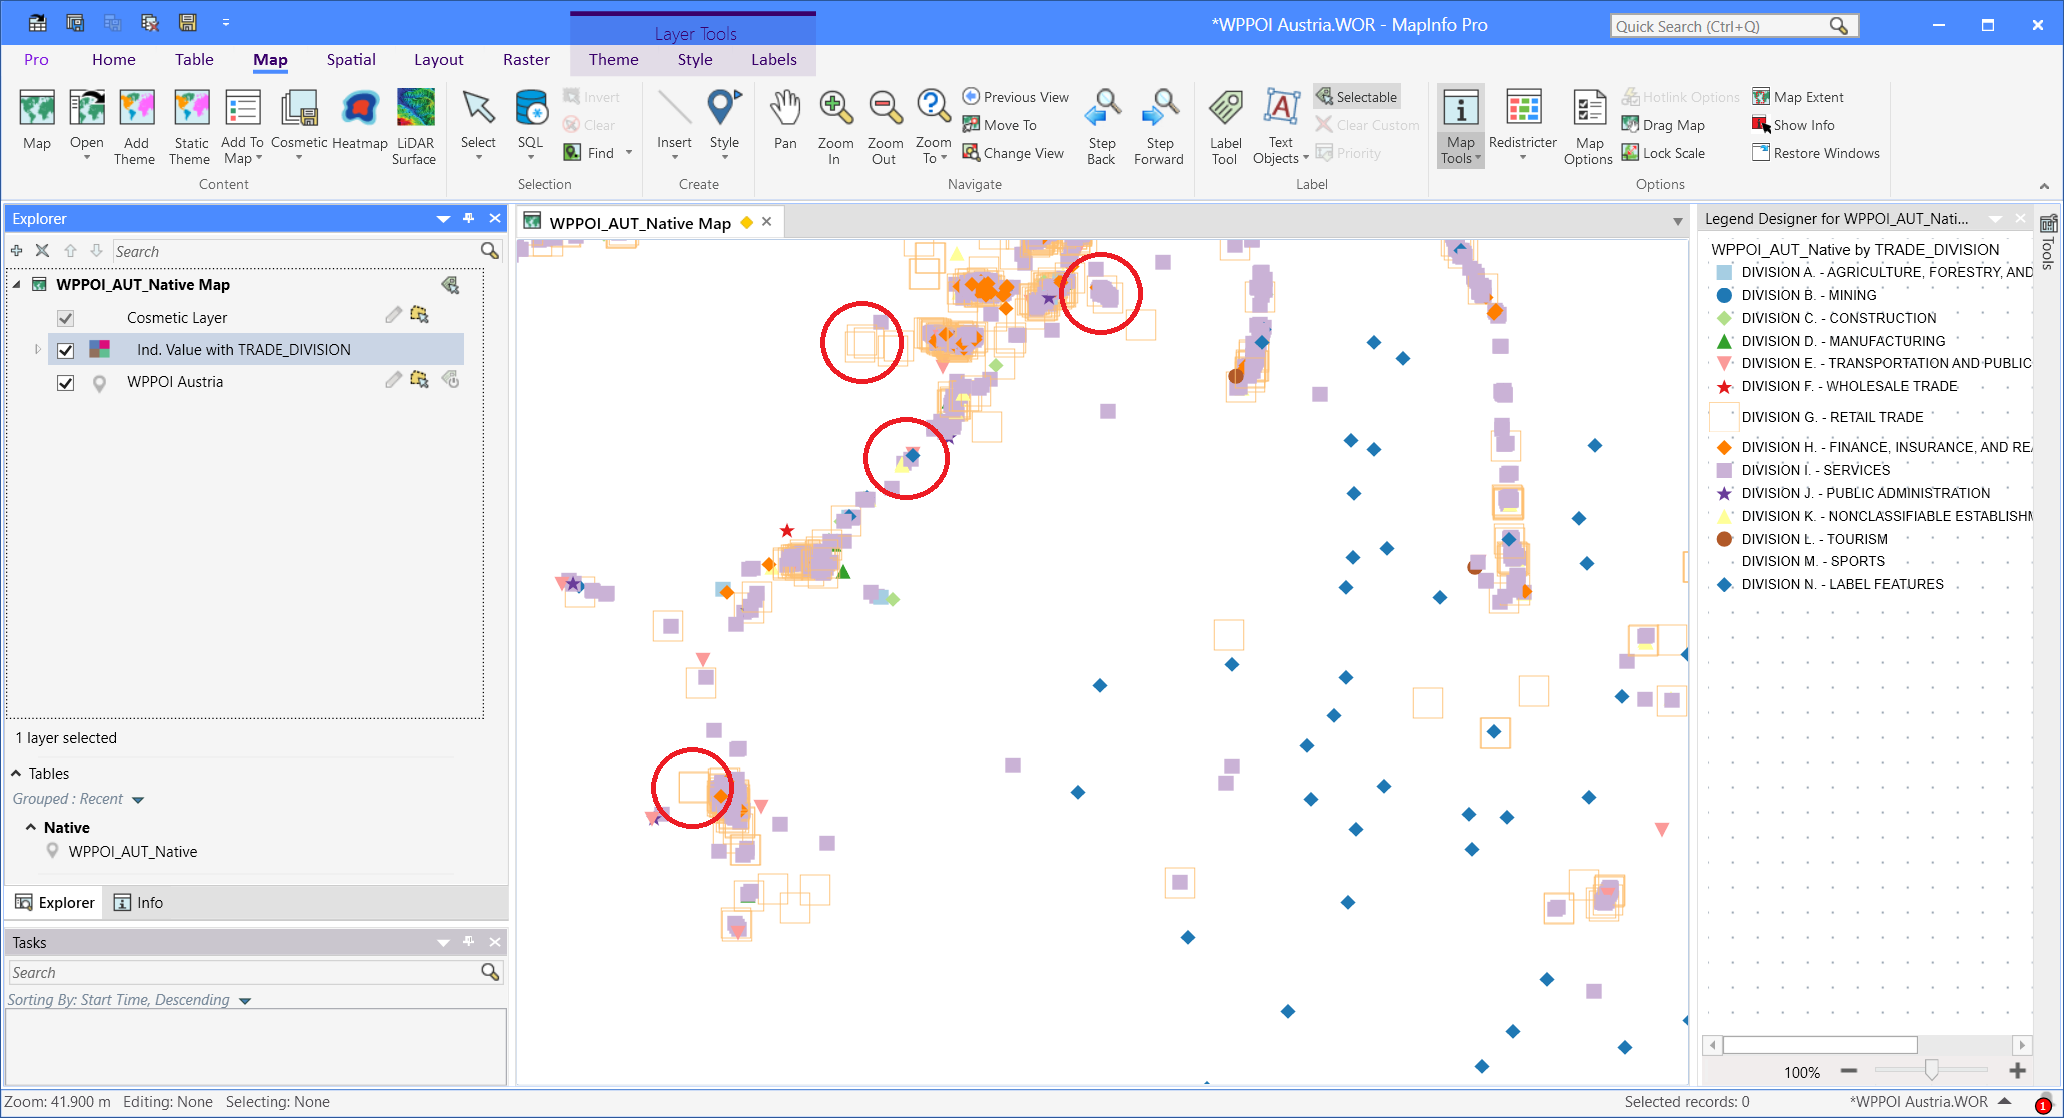Switch to the Labels tab
This screenshot has width=2064, height=1118.
[774, 60]
